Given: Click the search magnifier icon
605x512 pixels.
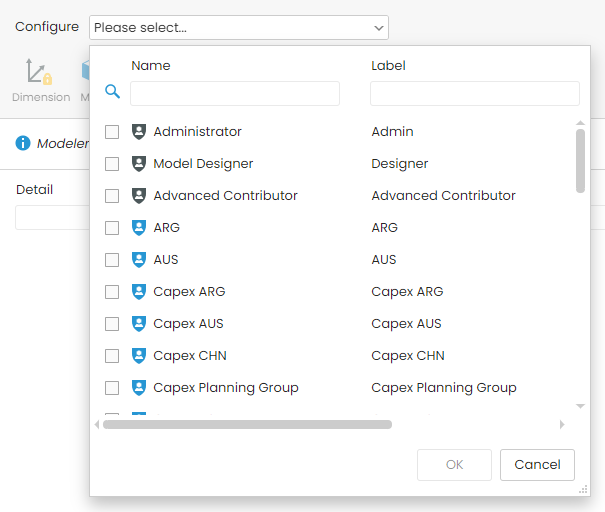Looking at the screenshot, I should tap(112, 91).
